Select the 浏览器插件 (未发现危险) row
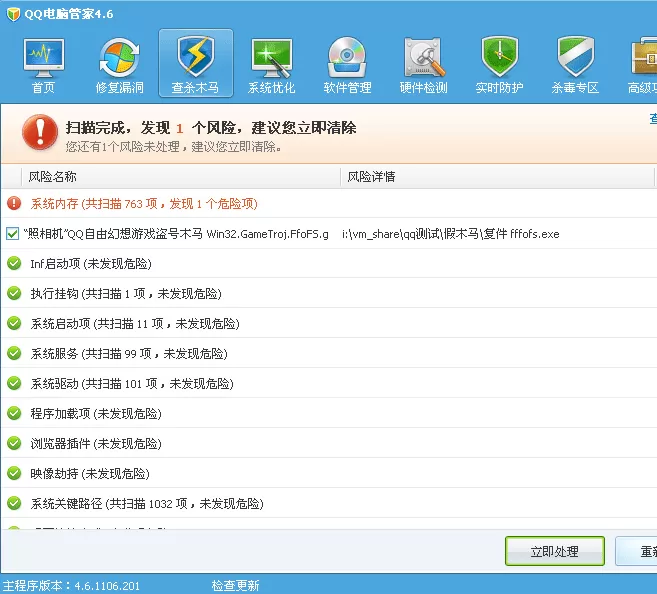This screenshot has height=594, width=657. 328,443
